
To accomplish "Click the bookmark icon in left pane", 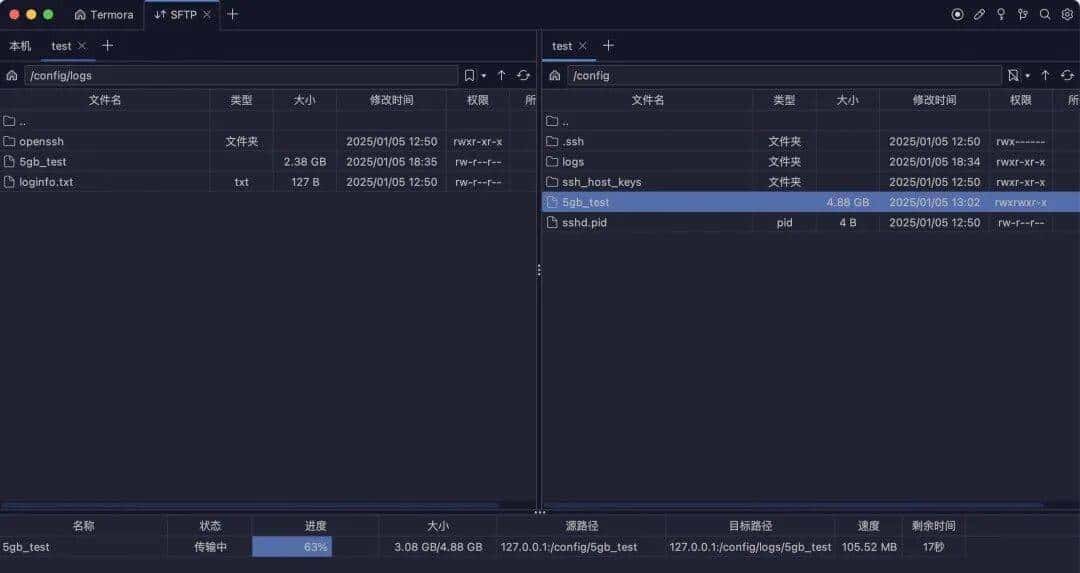I will click(469, 76).
